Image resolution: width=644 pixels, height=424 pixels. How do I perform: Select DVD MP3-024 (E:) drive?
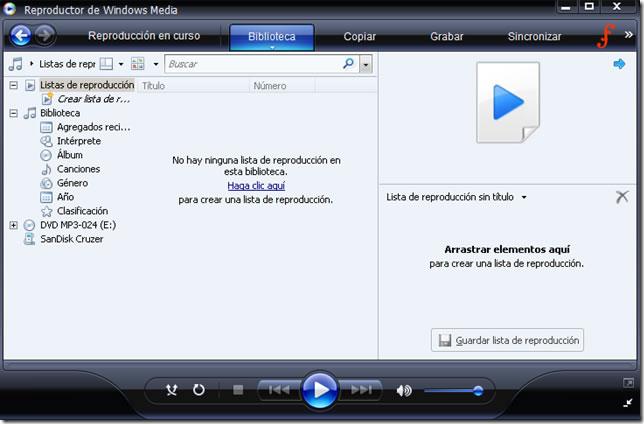[x=78, y=225]
